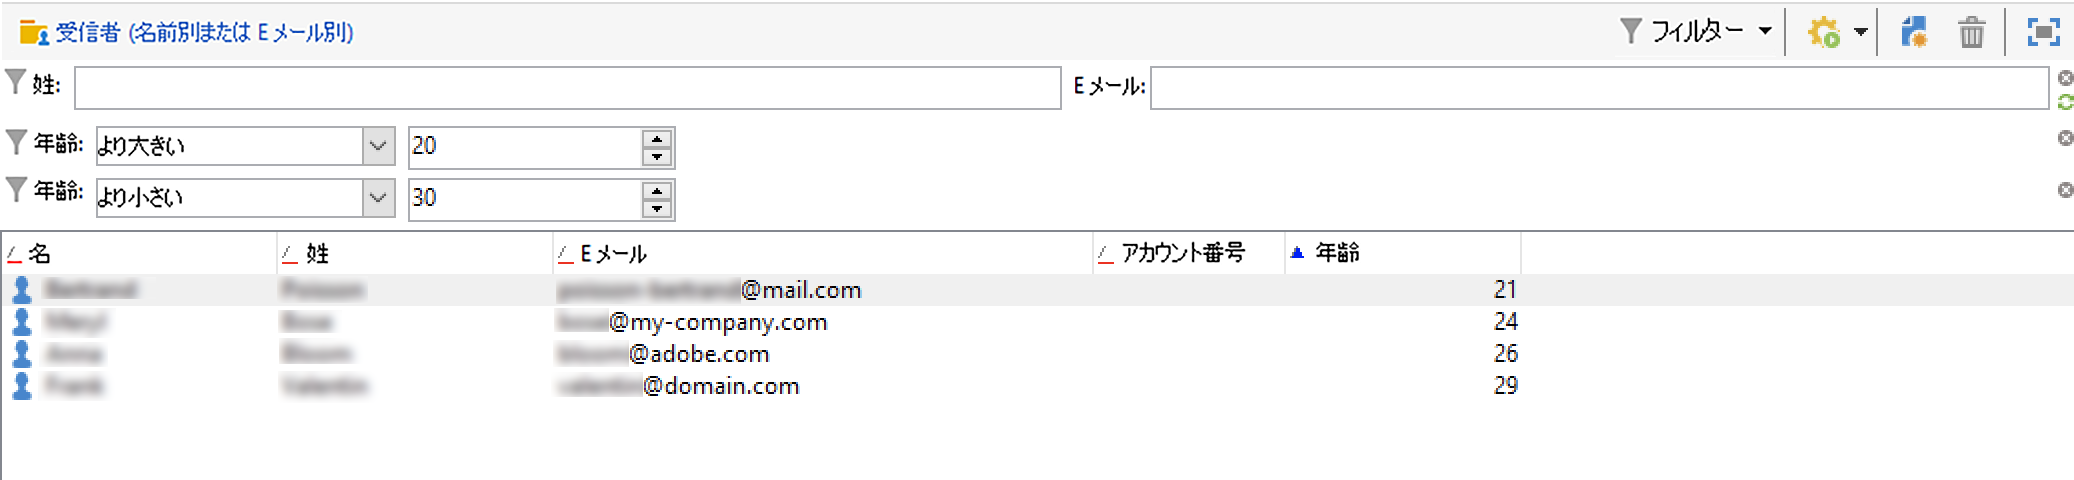Click the new recipient document icon
The width and height of the screenshot is (2074, 480).
coord(1914,32)
